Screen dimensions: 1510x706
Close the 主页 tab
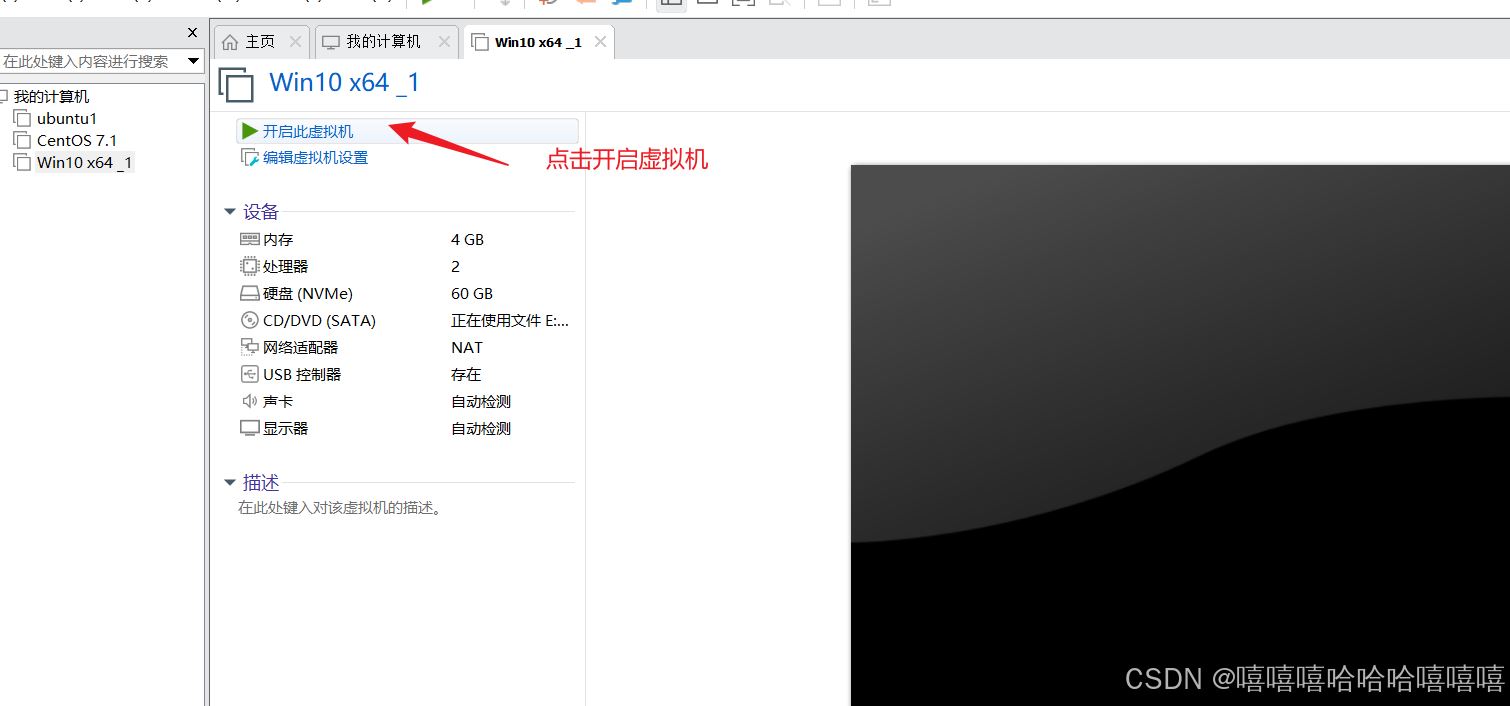[x=295, y=42]
